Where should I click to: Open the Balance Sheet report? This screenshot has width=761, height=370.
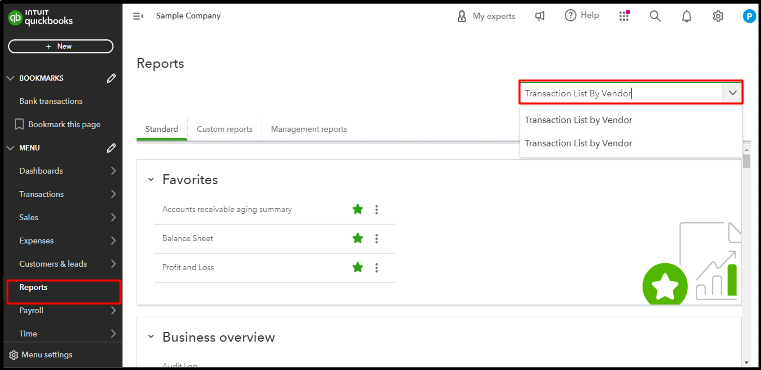188,238
